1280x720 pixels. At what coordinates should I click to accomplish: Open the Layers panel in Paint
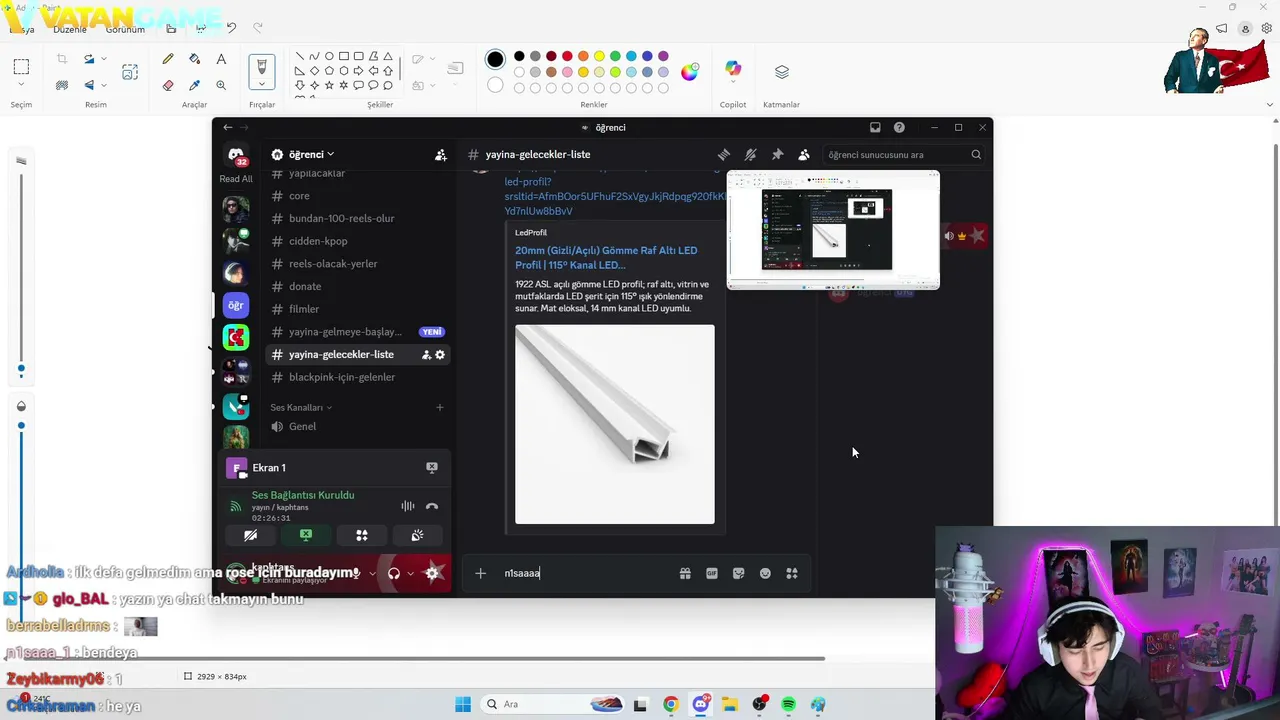click(x=782, y=72)
